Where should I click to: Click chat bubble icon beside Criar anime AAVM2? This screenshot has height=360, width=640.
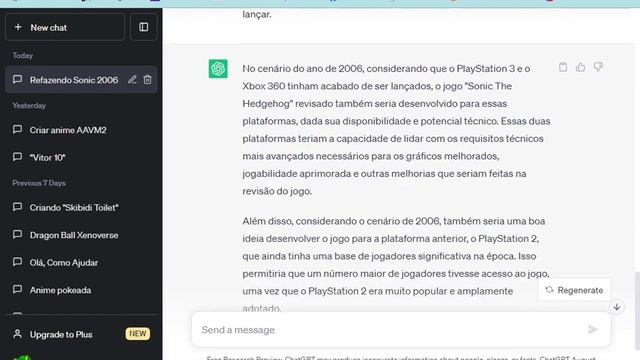18,129
